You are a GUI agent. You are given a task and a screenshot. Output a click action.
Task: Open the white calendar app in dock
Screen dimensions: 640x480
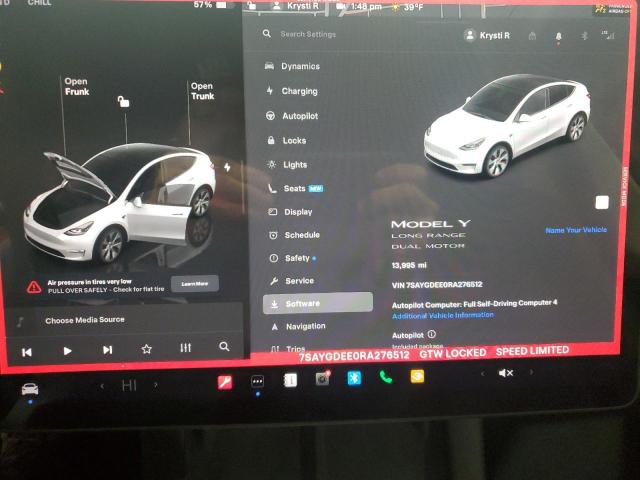click(290, 380)
